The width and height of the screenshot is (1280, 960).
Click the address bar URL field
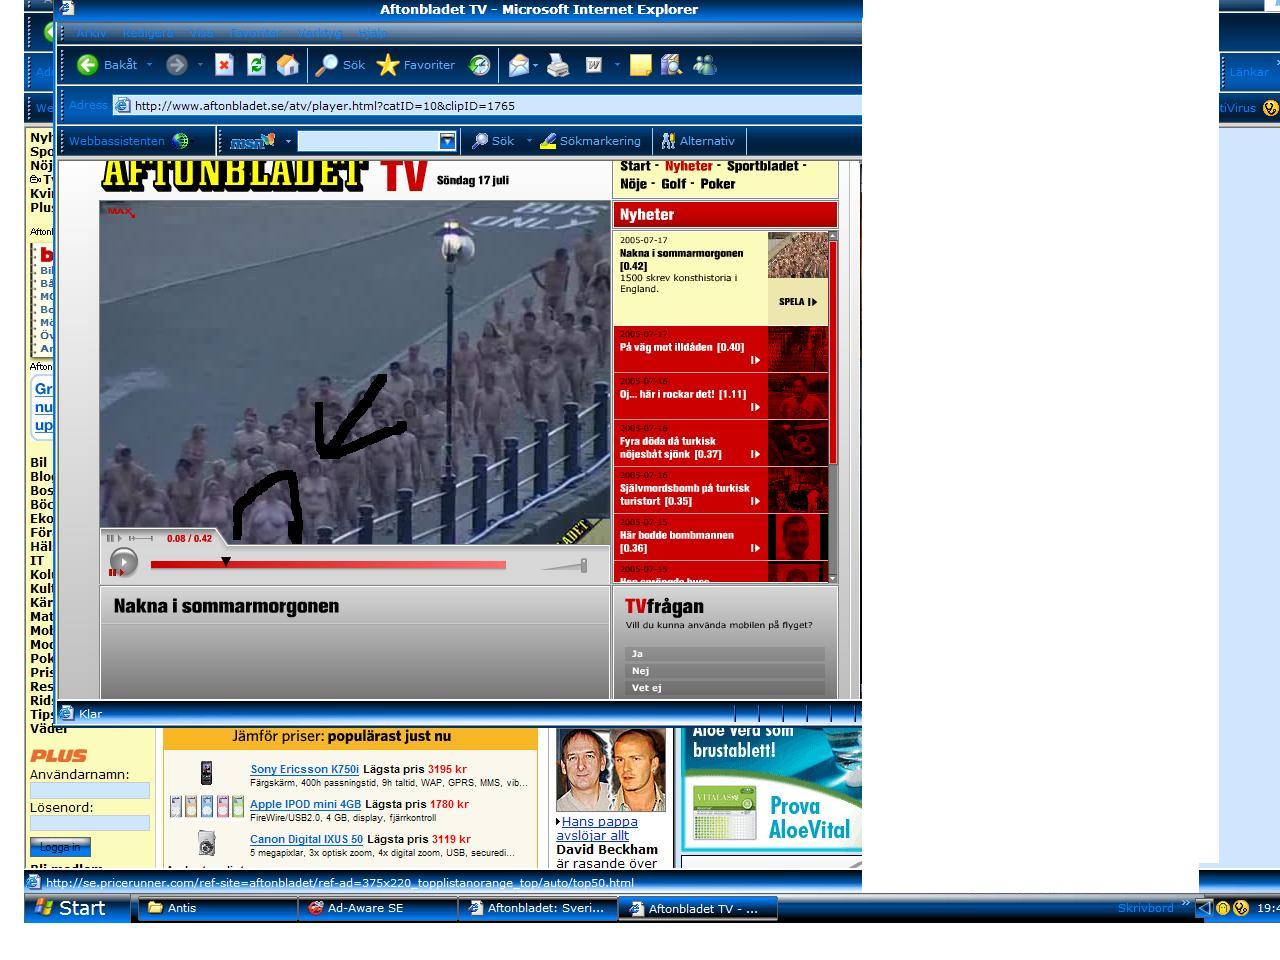pos(488,105)
